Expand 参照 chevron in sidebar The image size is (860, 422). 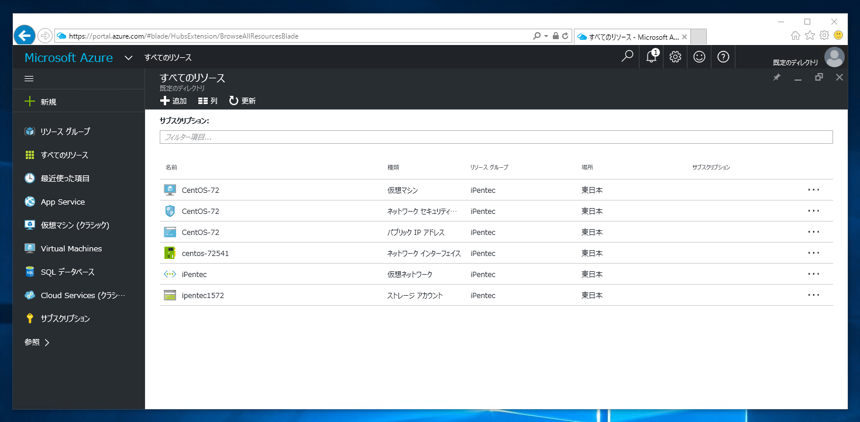coord(47,342)
